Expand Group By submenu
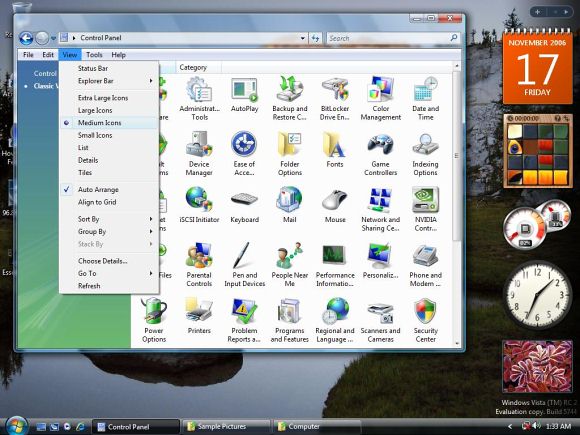This screenshot has width=580, height=435. tap(109, 232)
